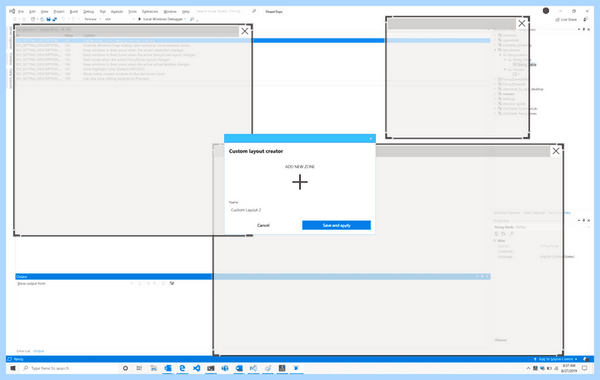Click the Save icon in Visual Studio toolbar

48,19
